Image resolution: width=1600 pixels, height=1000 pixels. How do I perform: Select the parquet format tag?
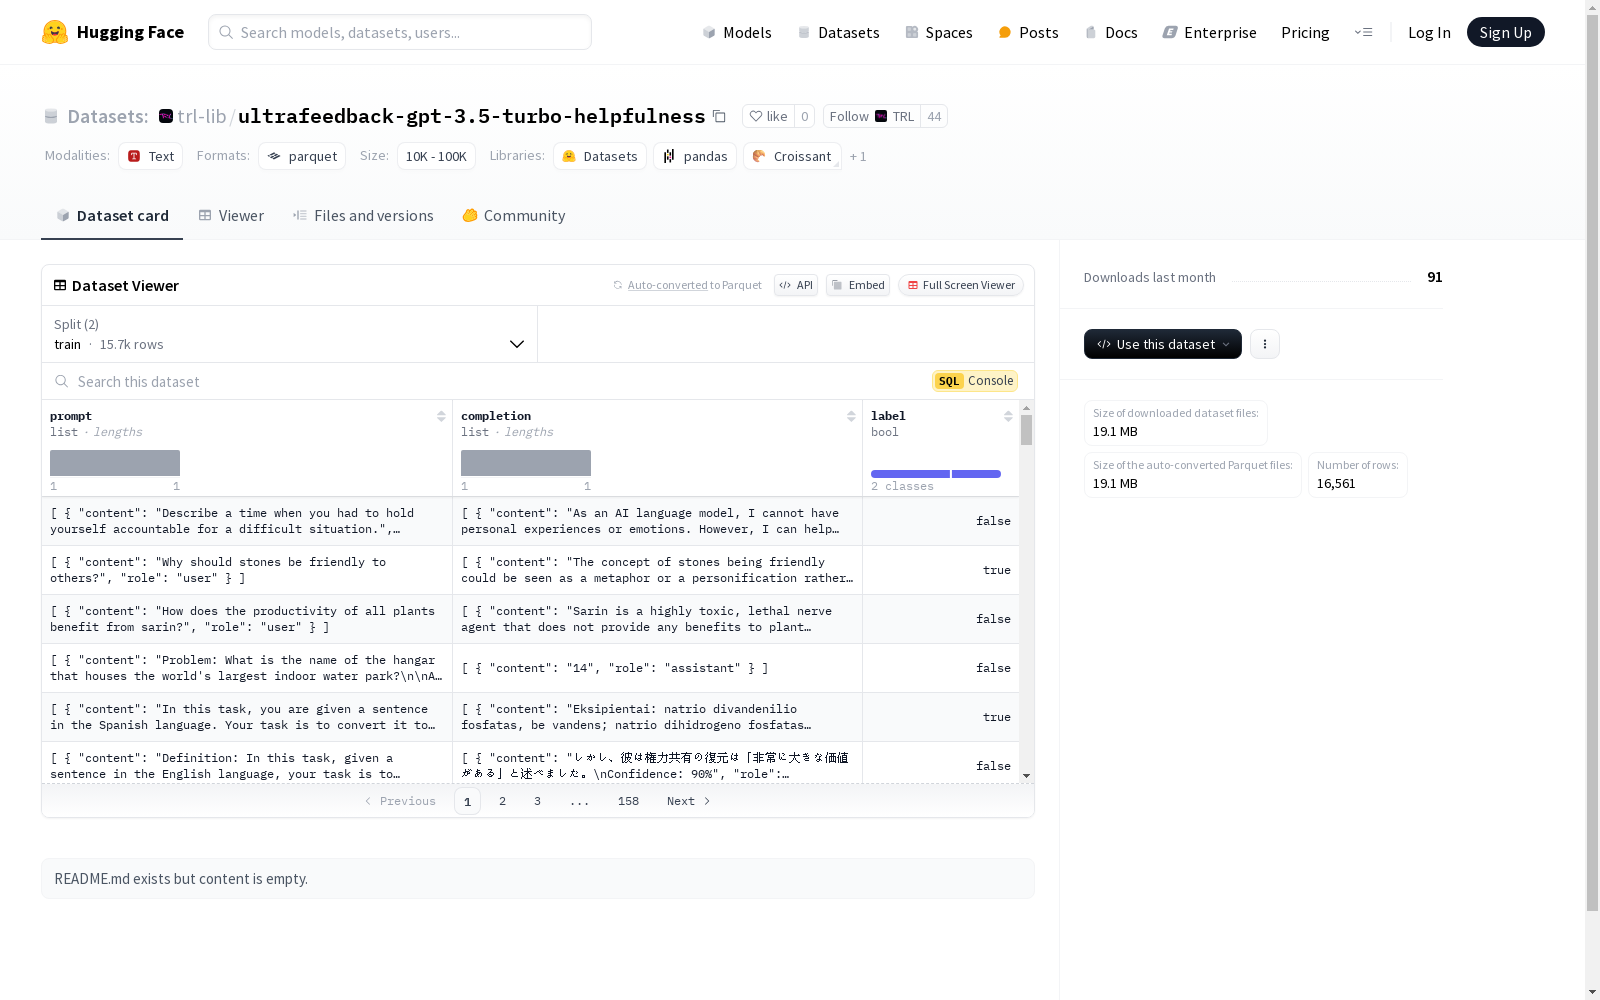point(302,156)
